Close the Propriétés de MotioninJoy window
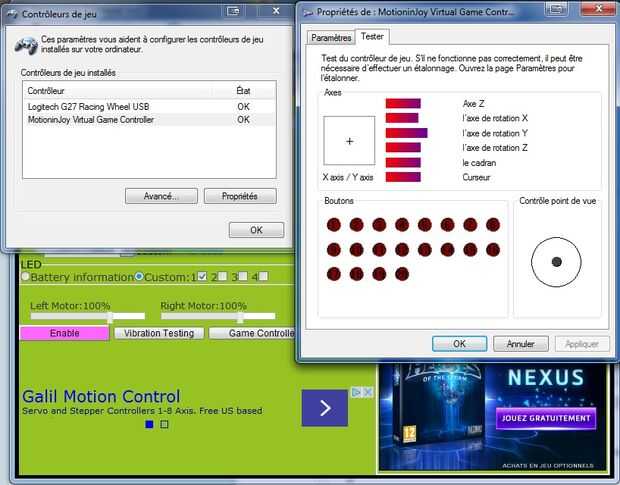 click(599, 9)
